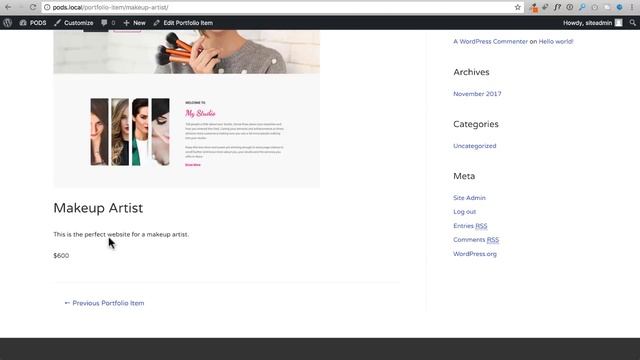
Task: Click the blue hexagon extension icon
Action: 619,7
